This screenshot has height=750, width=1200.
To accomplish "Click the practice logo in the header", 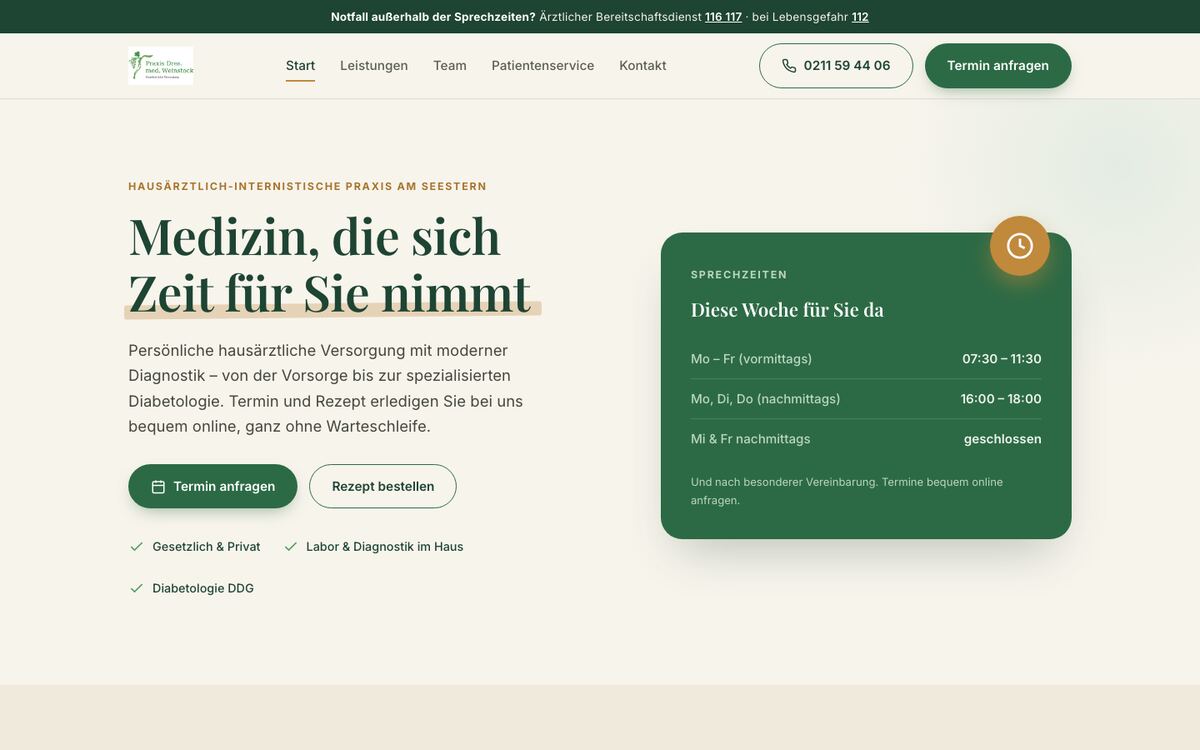I will 161,66.
